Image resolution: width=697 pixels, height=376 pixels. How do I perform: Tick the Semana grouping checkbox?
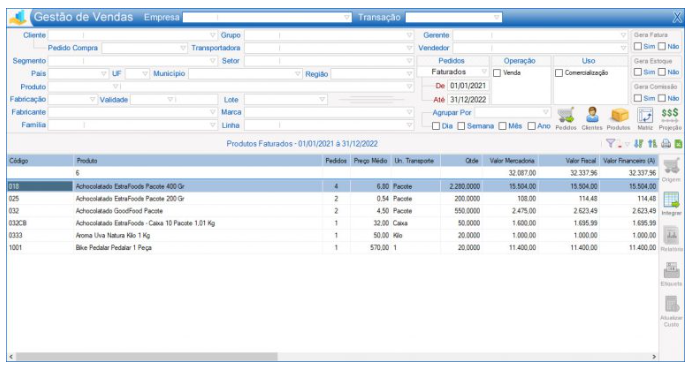(x=461, y=126)
